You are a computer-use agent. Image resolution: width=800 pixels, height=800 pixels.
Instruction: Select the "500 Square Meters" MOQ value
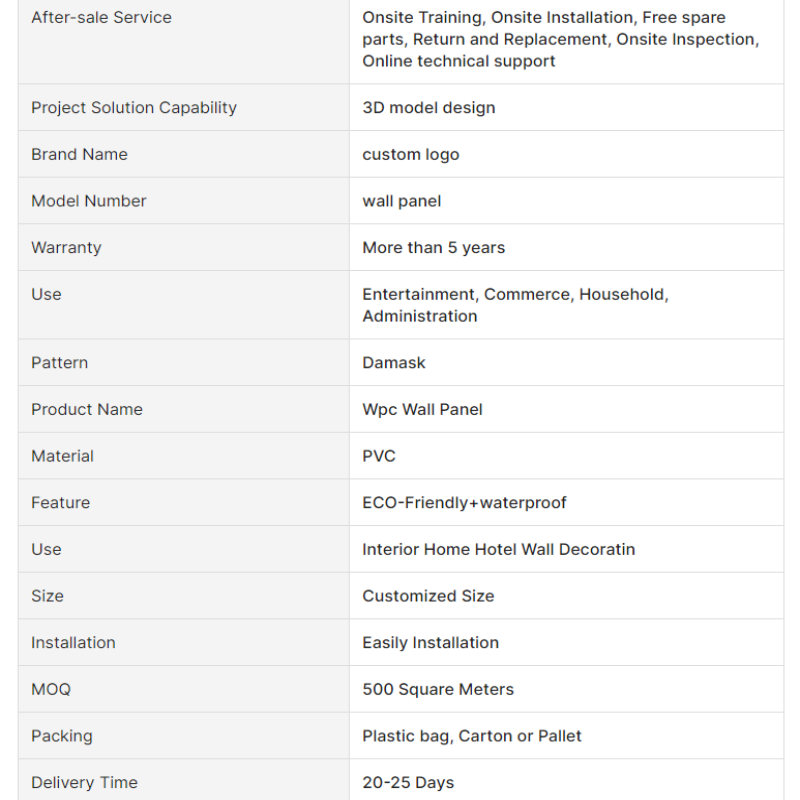click(x=438, y=689)
